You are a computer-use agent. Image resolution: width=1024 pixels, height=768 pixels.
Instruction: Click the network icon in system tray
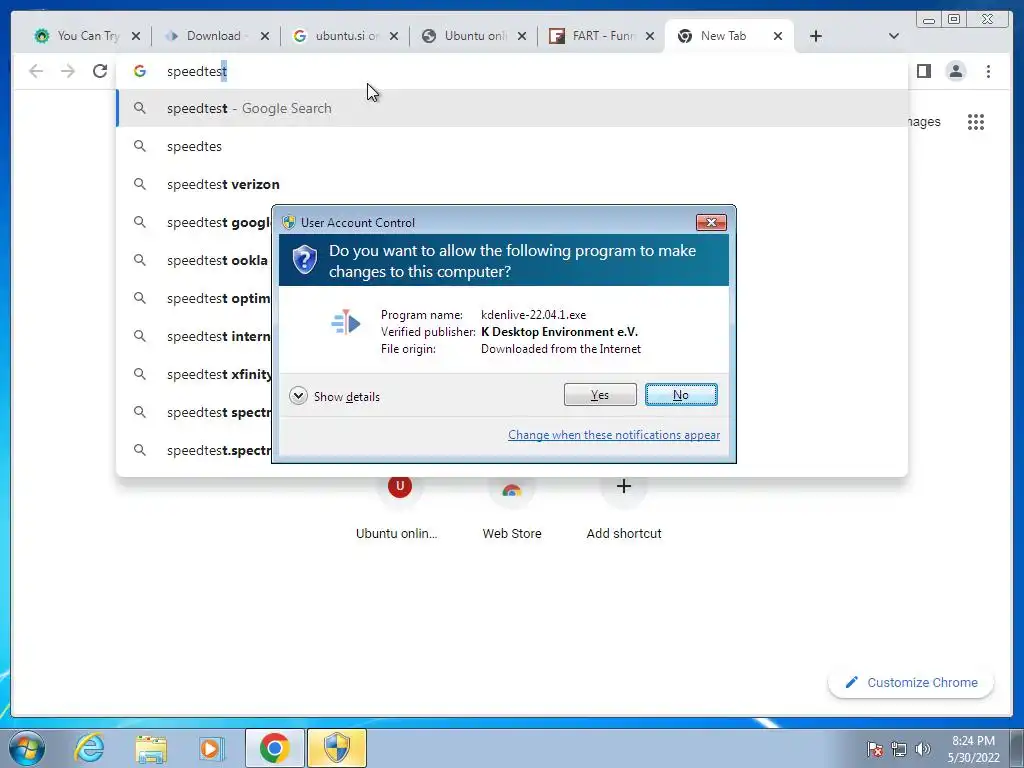click(899, 749)
